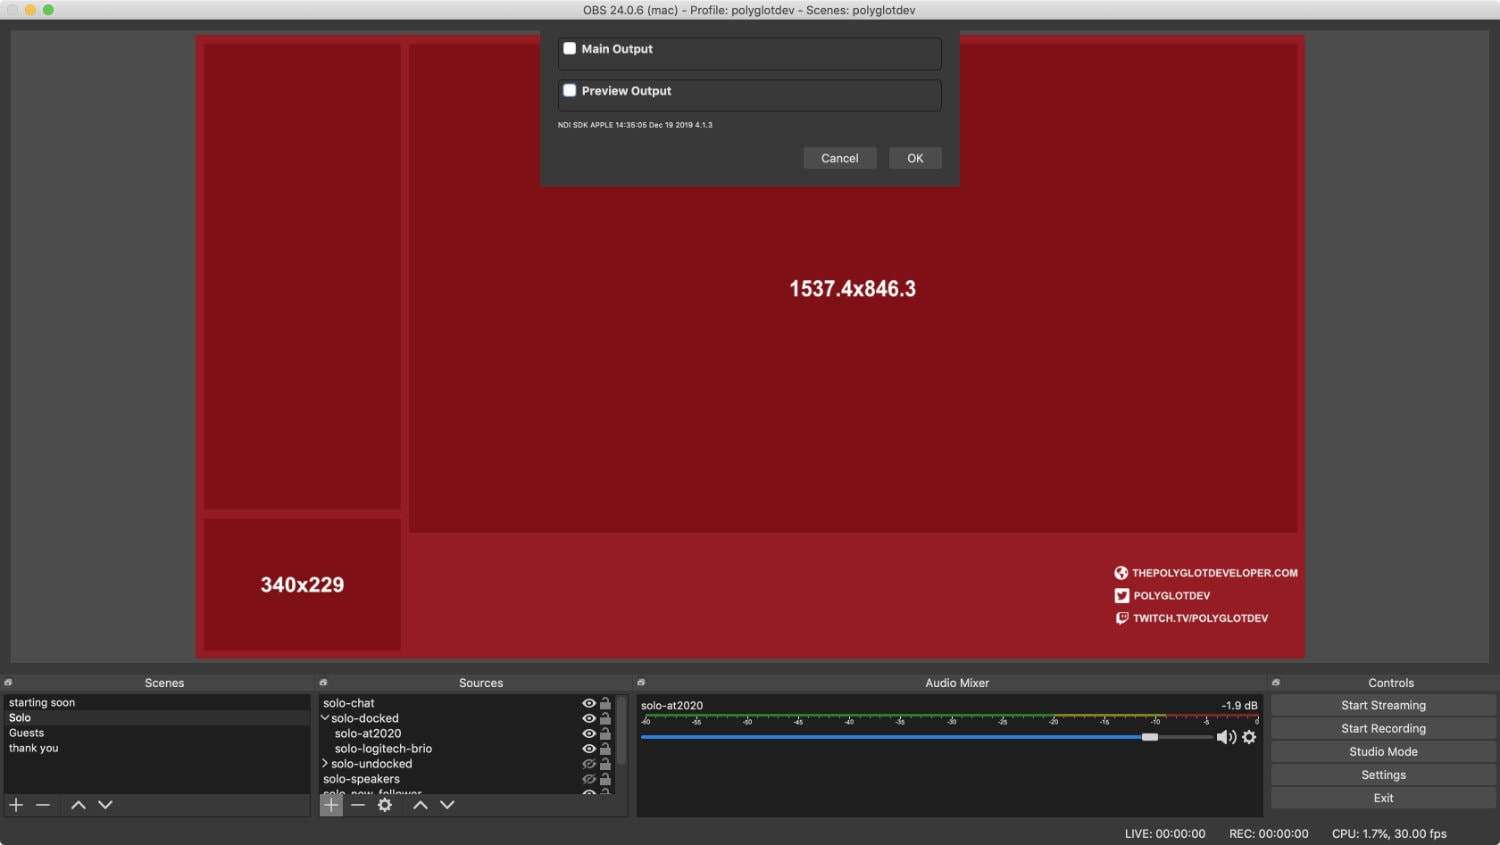
Task: Move scene down with arrow
Action: (105, 805)
